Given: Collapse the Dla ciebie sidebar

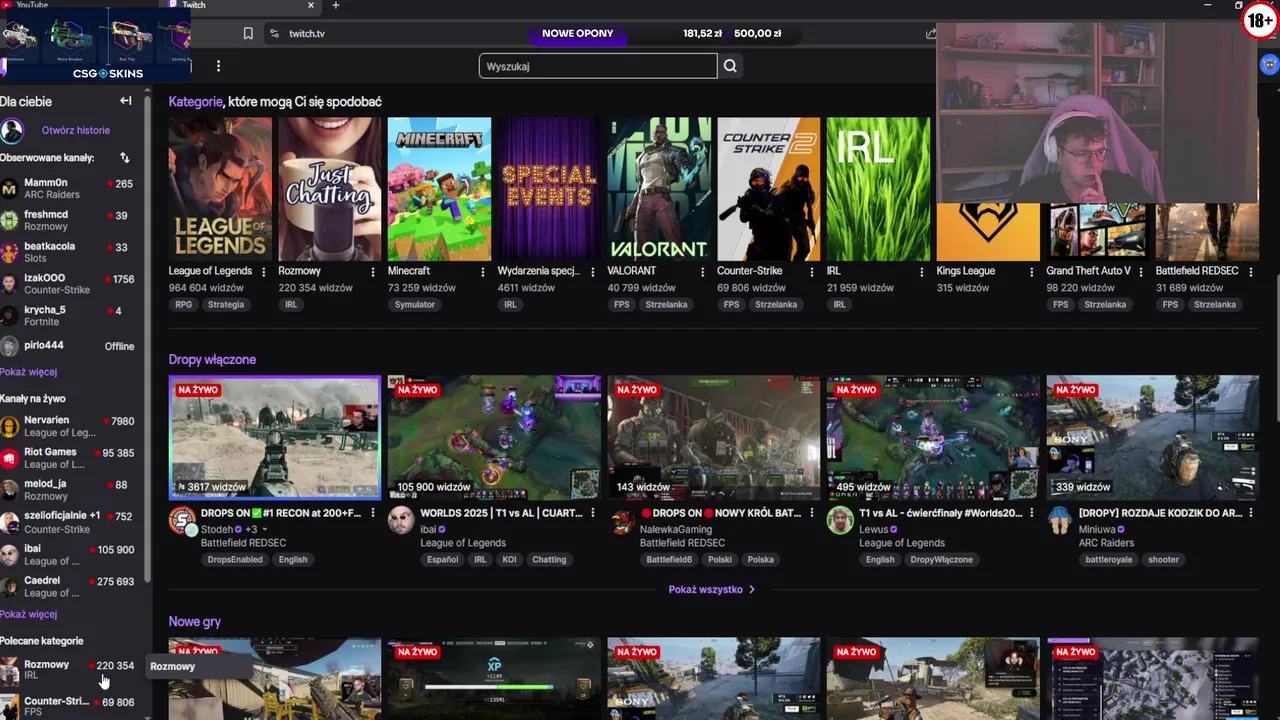Looking at the screenshot, I should point(126,101).
